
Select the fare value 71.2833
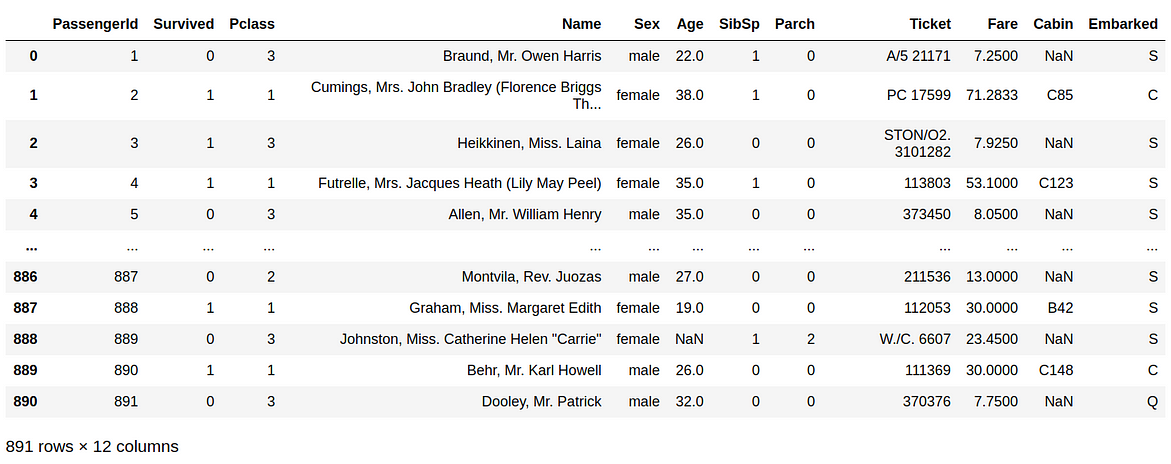[992, 96]
